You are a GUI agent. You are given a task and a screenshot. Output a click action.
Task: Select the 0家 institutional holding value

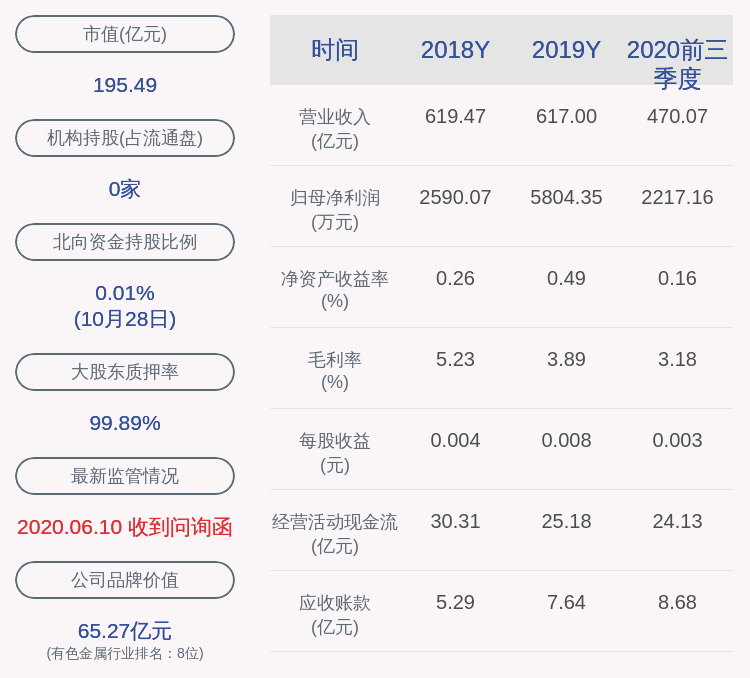click(x=124, y=189)
